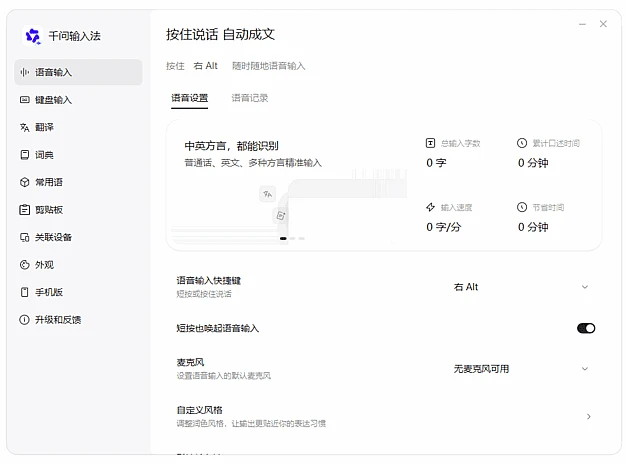
Task: Click the 自定义风格 settings row title
Action: [200, 410]
